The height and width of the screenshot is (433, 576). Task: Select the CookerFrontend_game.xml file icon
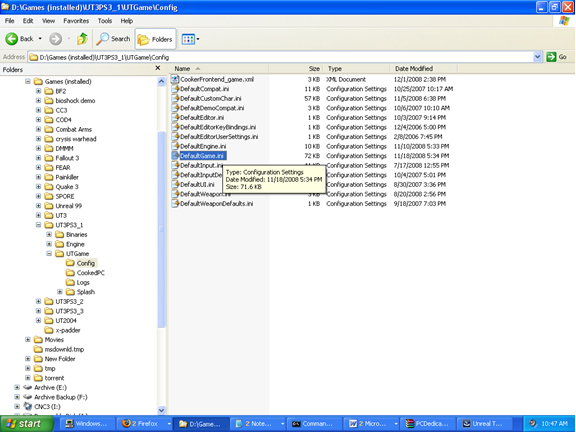(x=175, y=79)
